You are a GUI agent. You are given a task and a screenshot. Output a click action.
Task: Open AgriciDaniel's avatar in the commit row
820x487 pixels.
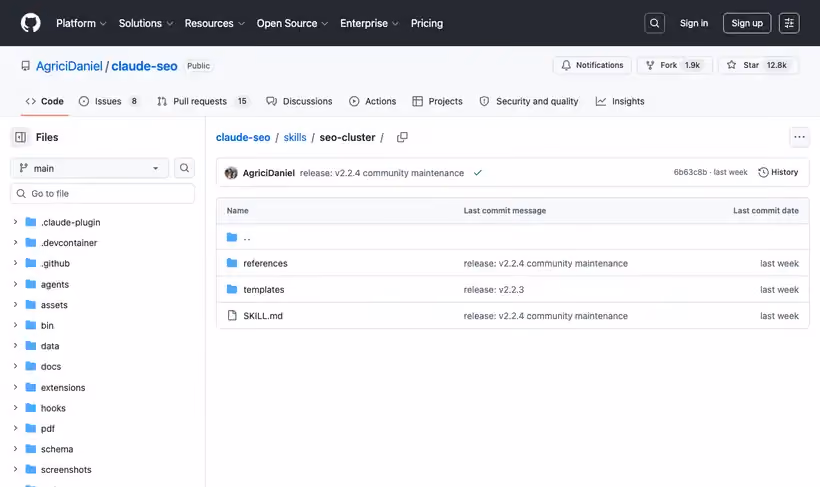click(x=231, y=173)
